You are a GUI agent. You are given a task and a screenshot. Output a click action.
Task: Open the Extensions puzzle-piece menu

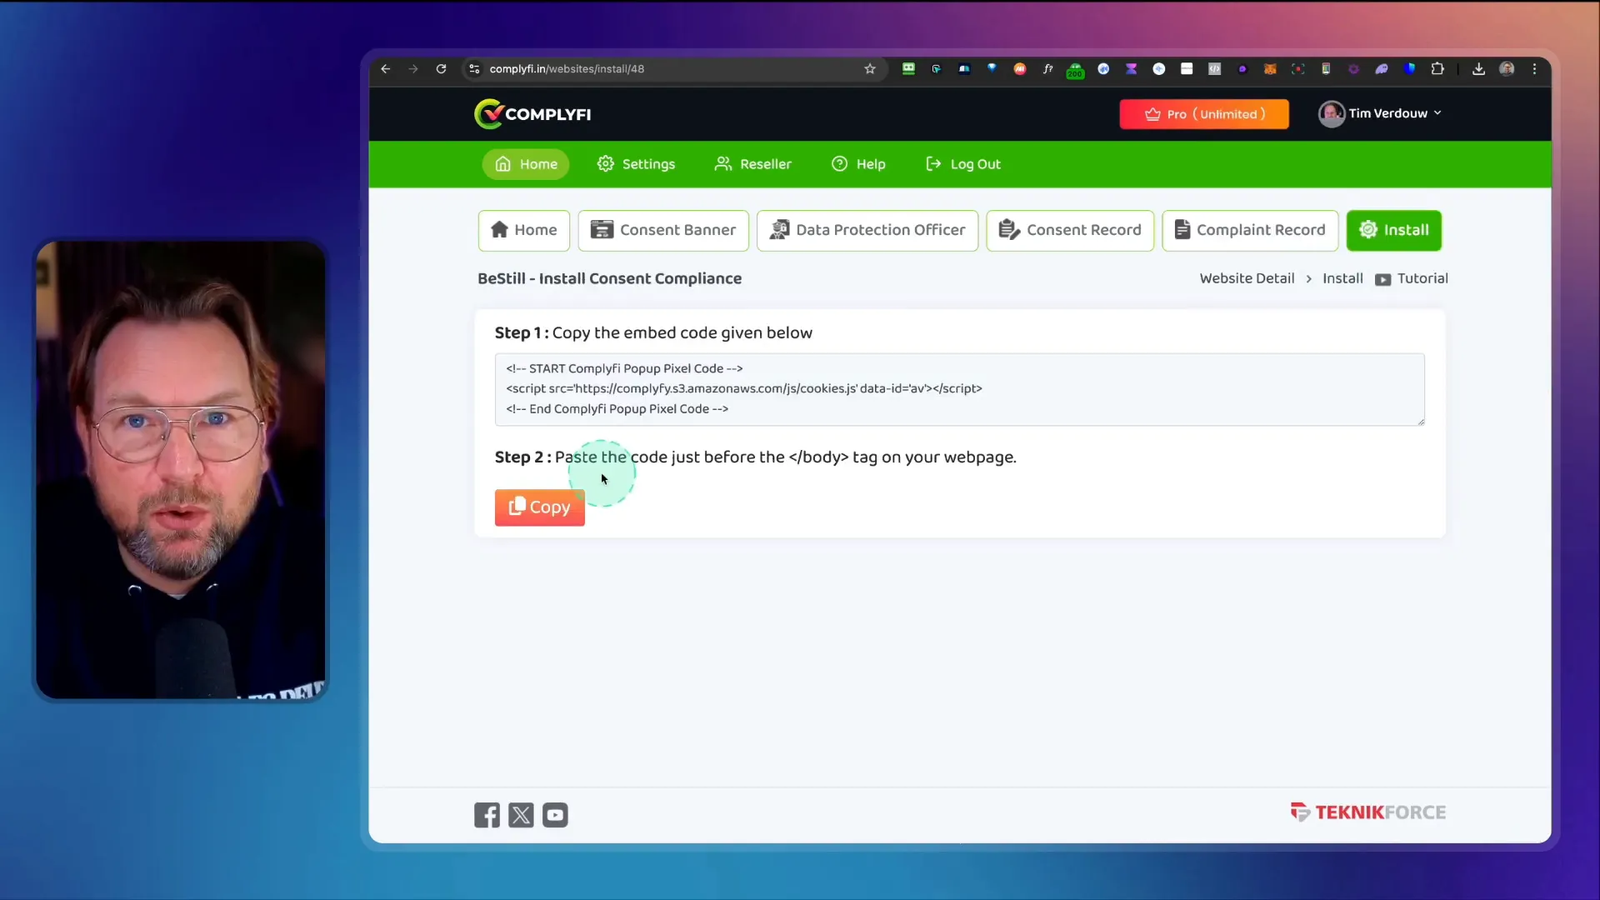click(x=1437, y=69)
